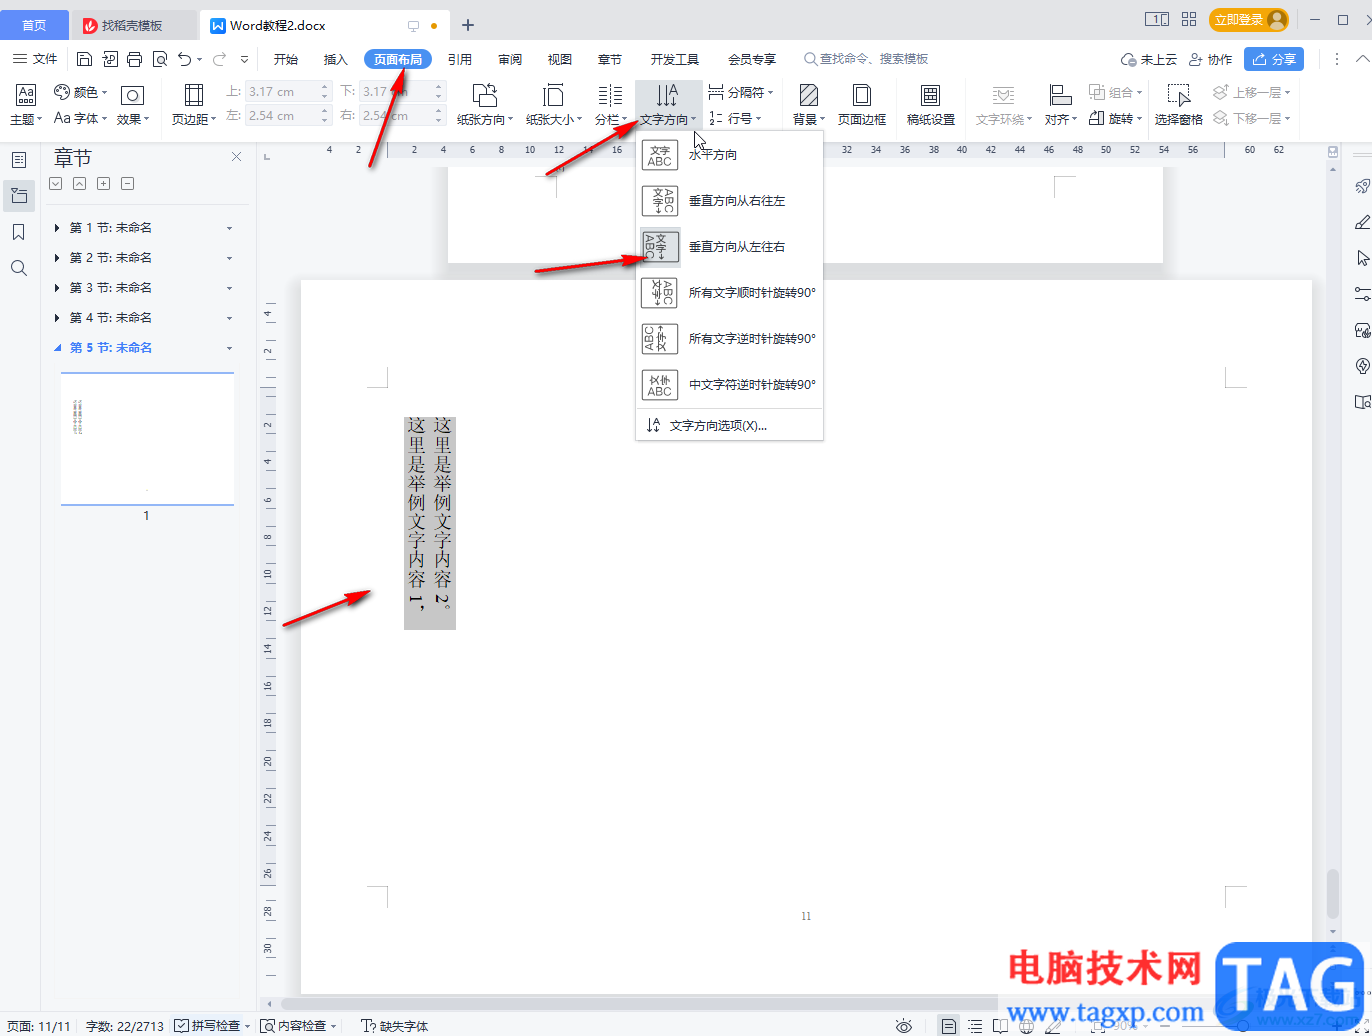Viewport: 1372px width, 1036px height.
Task: Open 稿纸设置 grid paper settings
Action: [x=931, y=105]
